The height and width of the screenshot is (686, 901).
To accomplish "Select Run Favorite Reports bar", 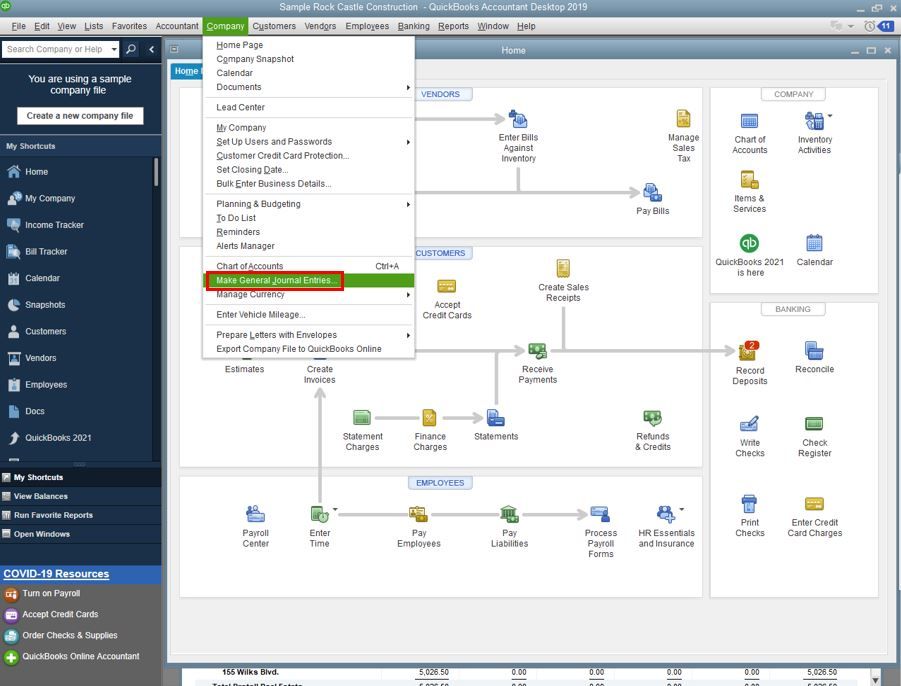I will pos(80,515).
